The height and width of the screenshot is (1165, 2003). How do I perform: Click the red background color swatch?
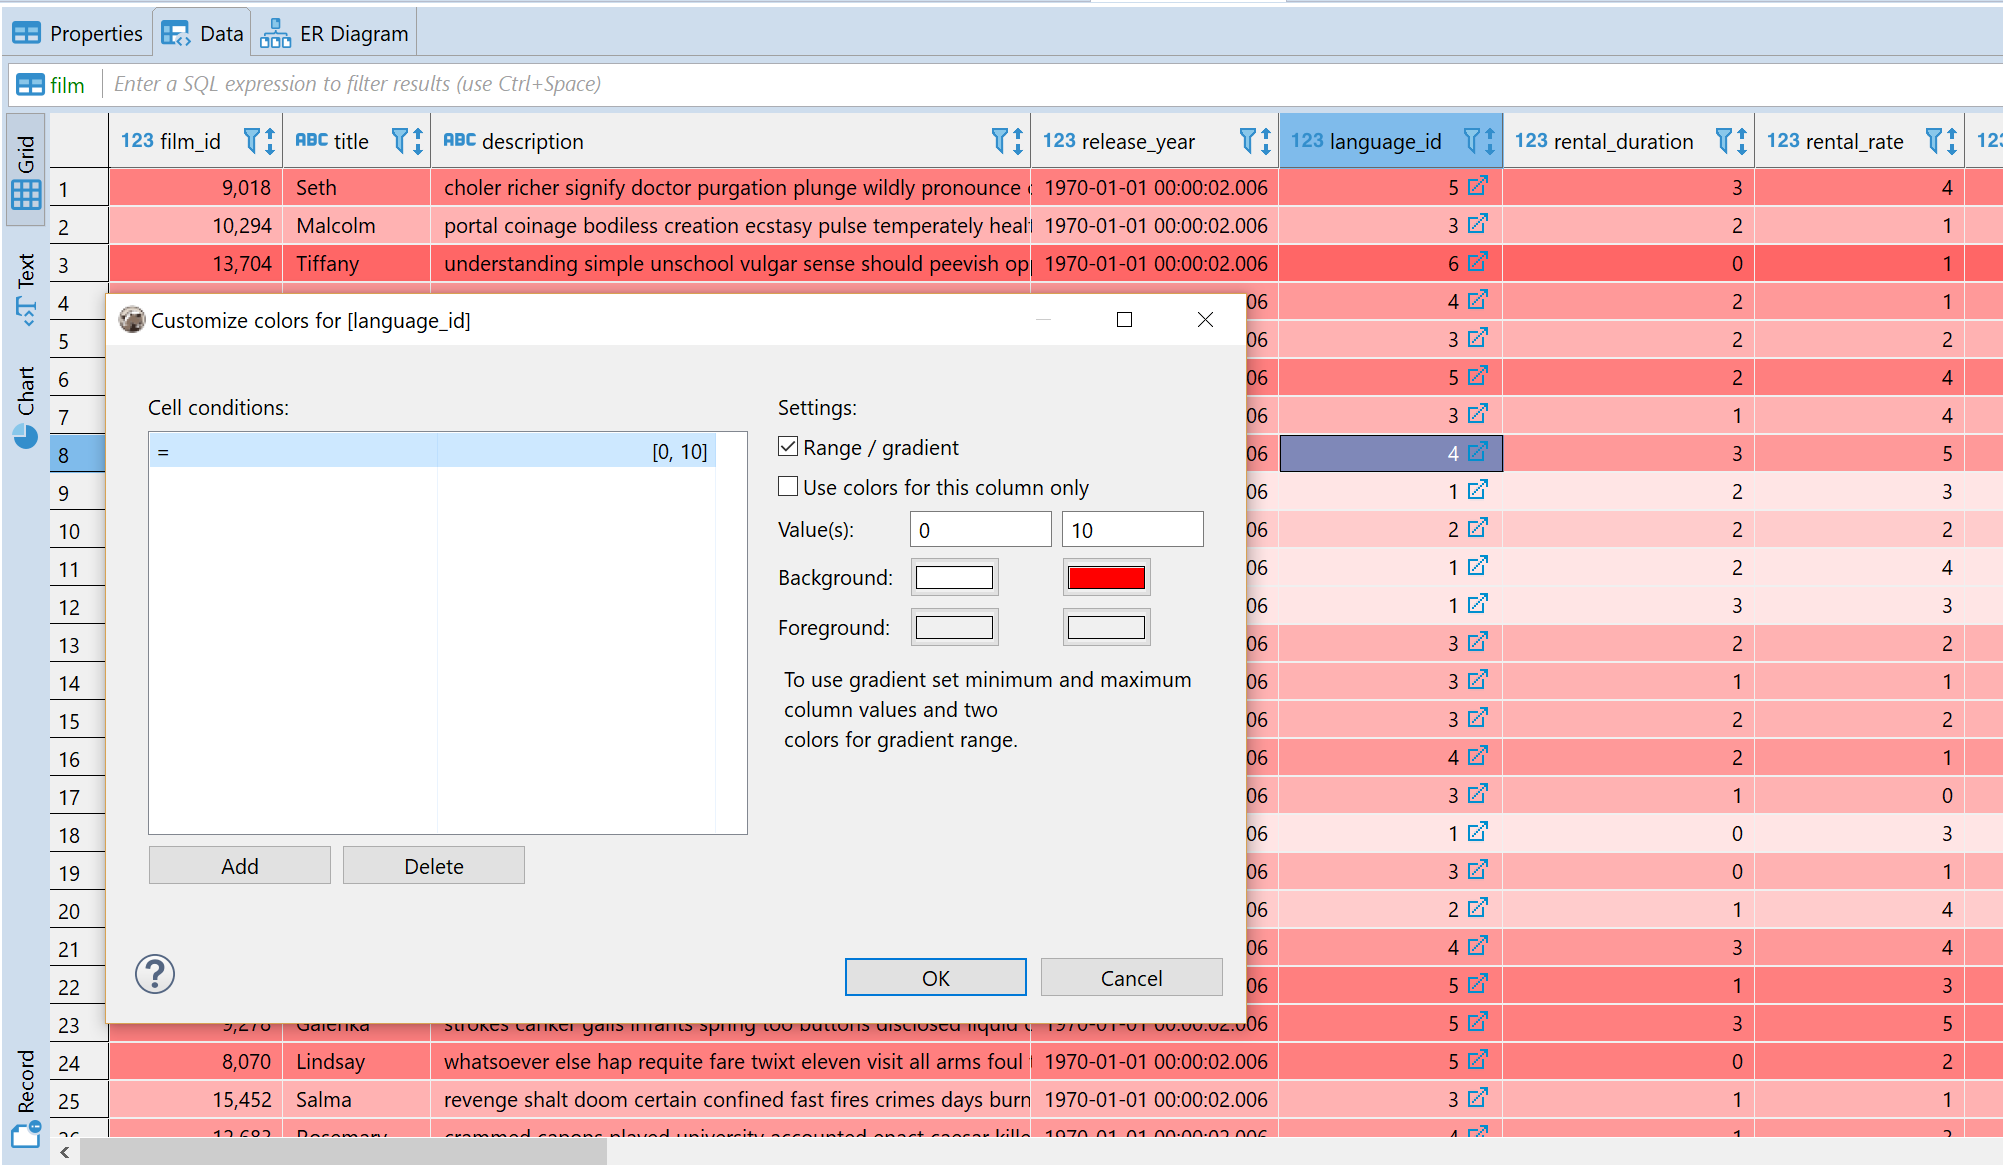tap(1106, 577)
